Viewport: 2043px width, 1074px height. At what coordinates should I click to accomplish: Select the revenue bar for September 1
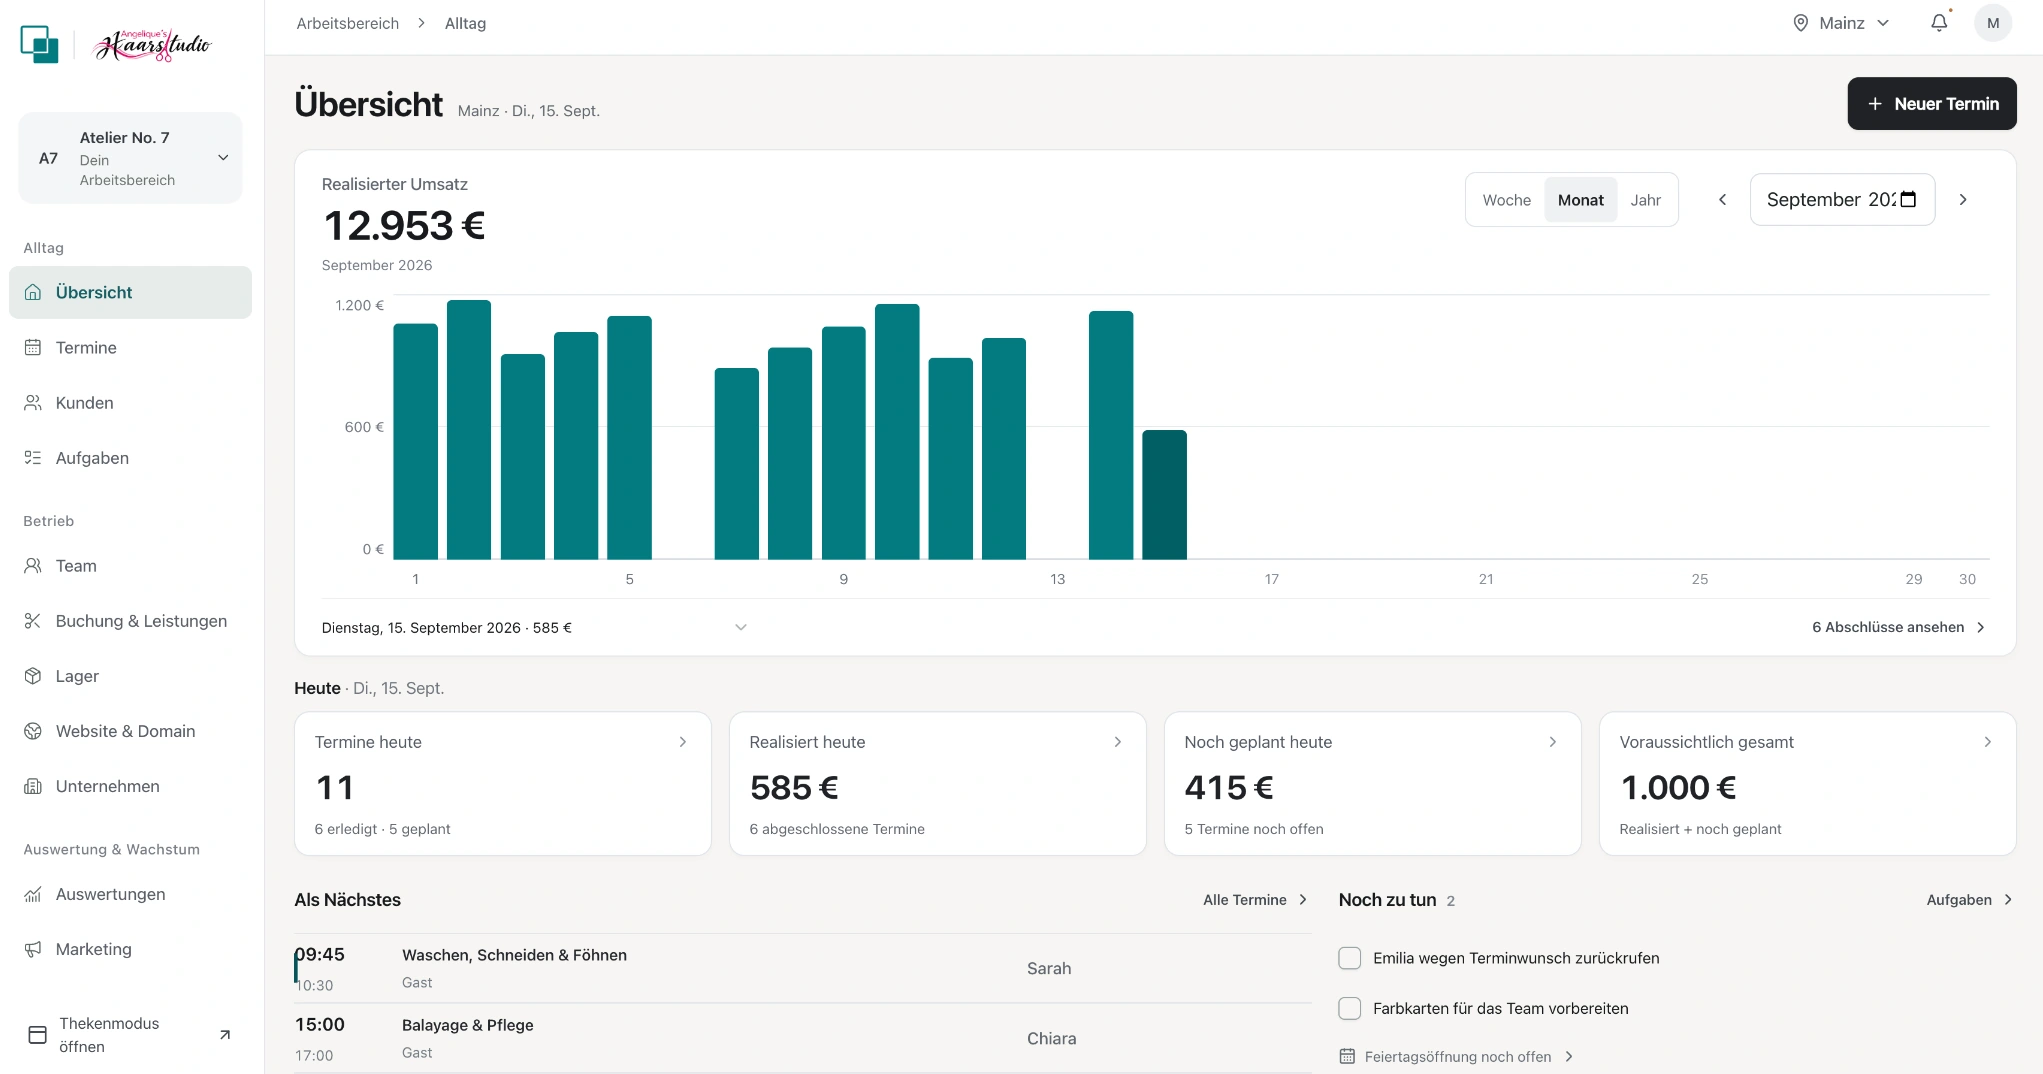pos(416,441)
